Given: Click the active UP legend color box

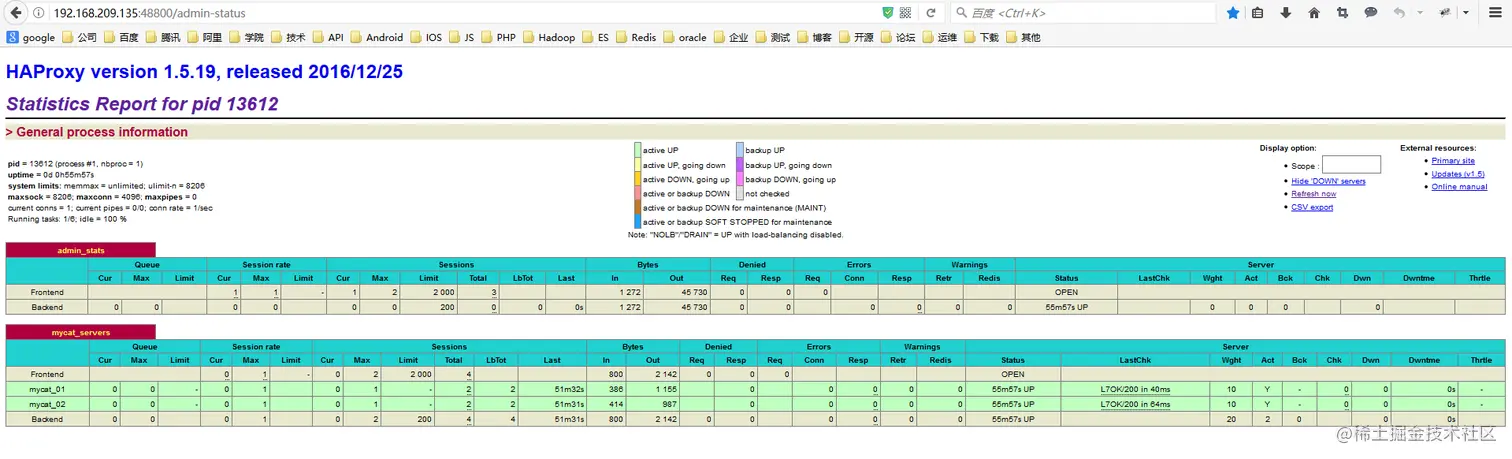Looking at the screenshot, I should tap(637, 150).
